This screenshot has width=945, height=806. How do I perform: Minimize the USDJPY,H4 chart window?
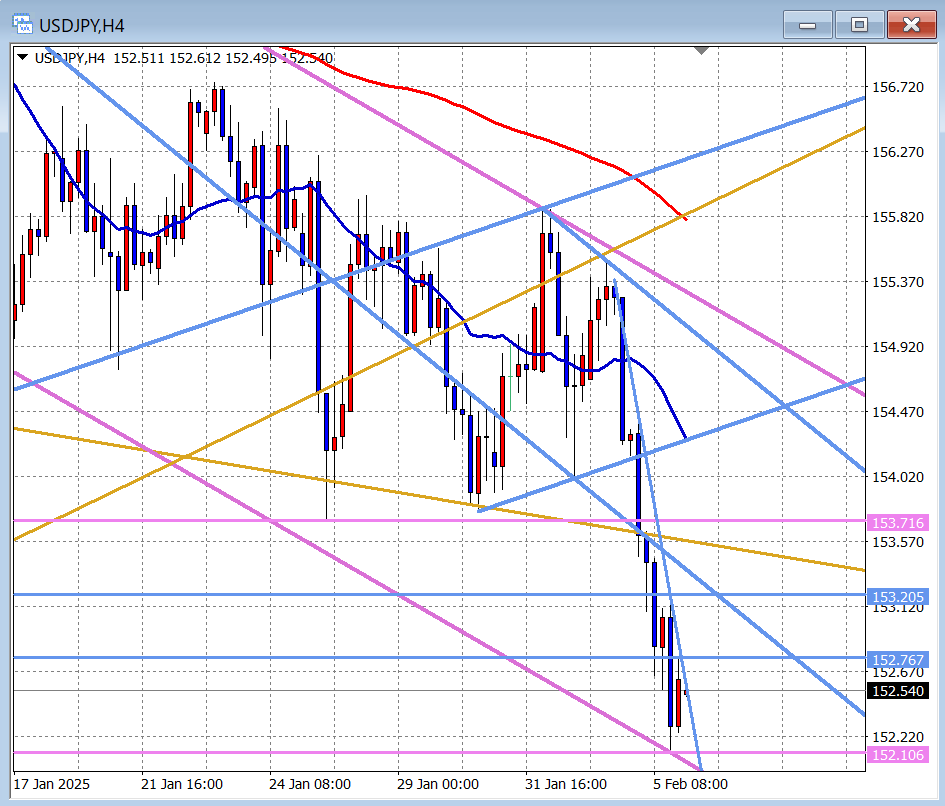[807, 25]
